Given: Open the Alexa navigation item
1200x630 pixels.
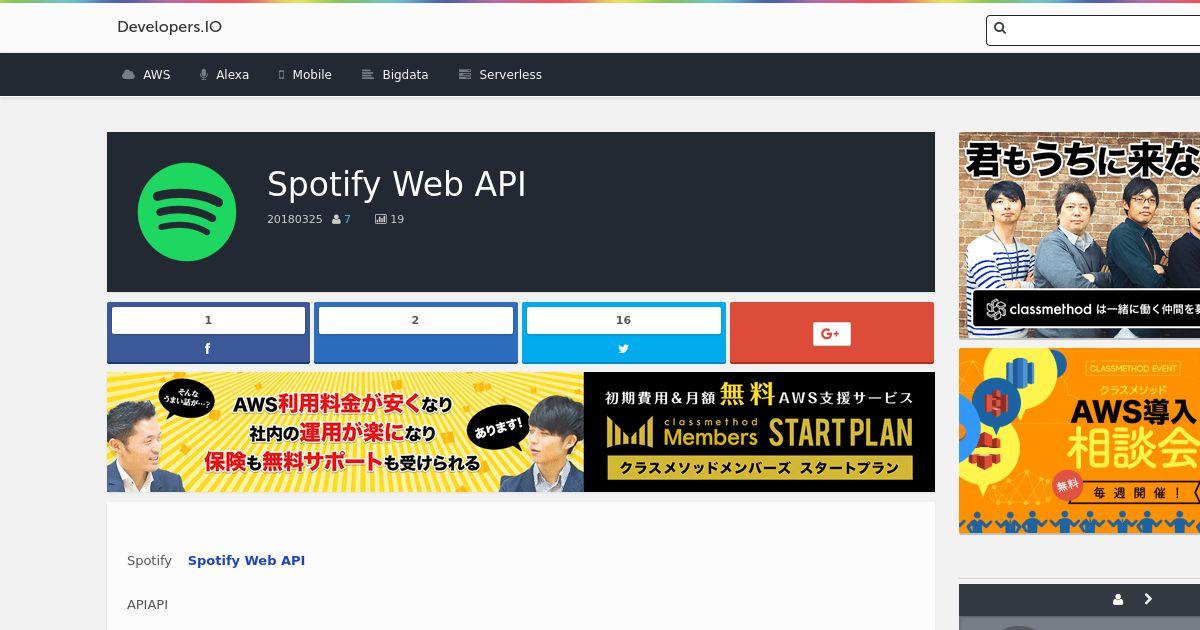Looking at the screenshot, I should 224,75.
